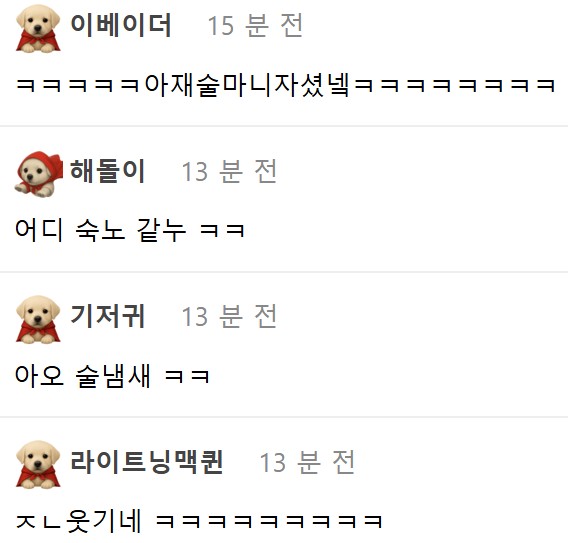Click the 15 분 전 timestamp
The height and width of the screenshot is (543, 568).
tap(255, 26)
